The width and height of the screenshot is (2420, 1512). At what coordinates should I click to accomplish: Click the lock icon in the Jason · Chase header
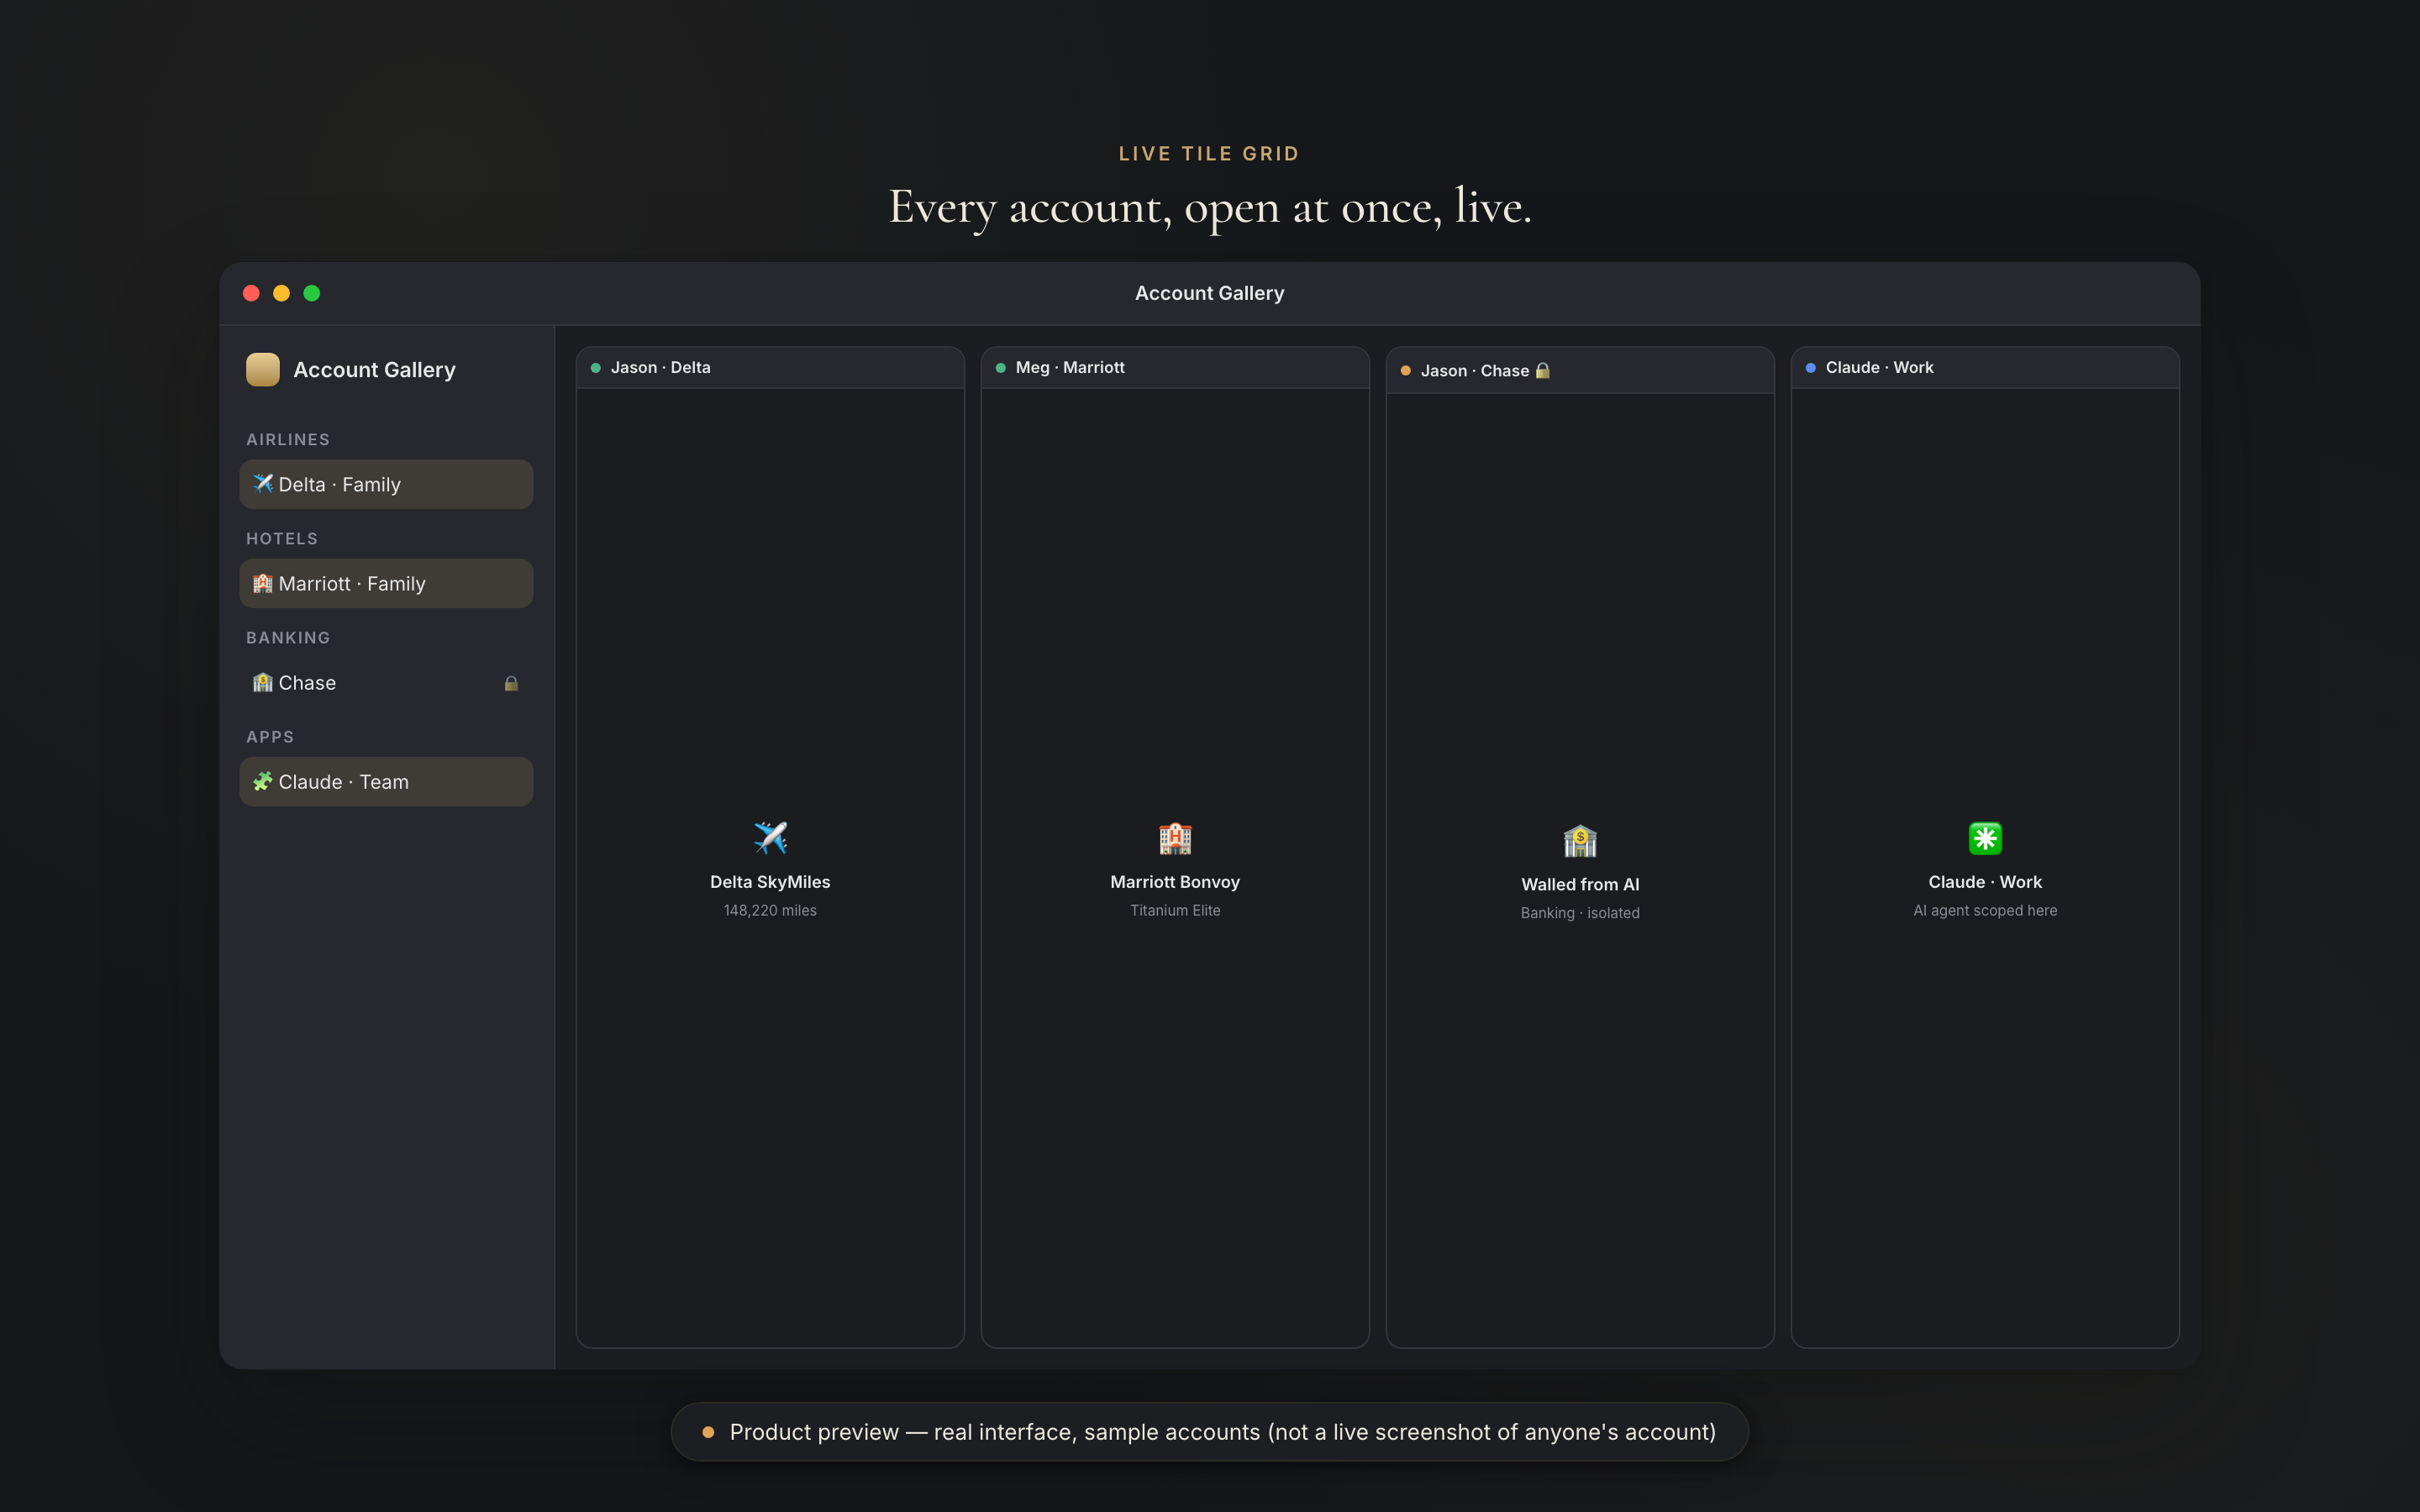[1543, 370]
